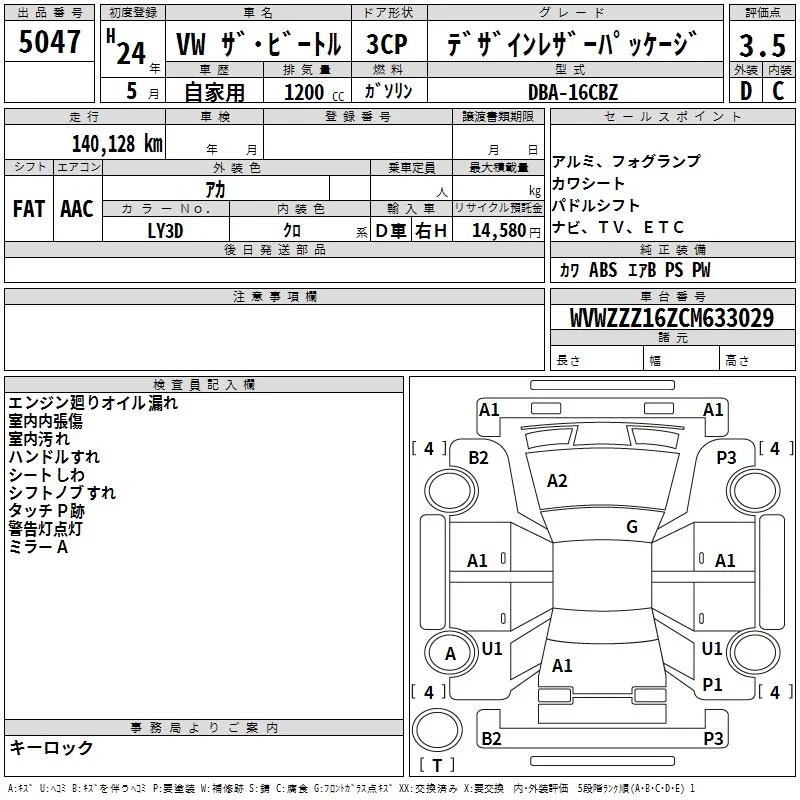Click inspector note ハンドルすれ
Image resolution: width=800 pixels, height=800 pixels.
coord(54,457)
